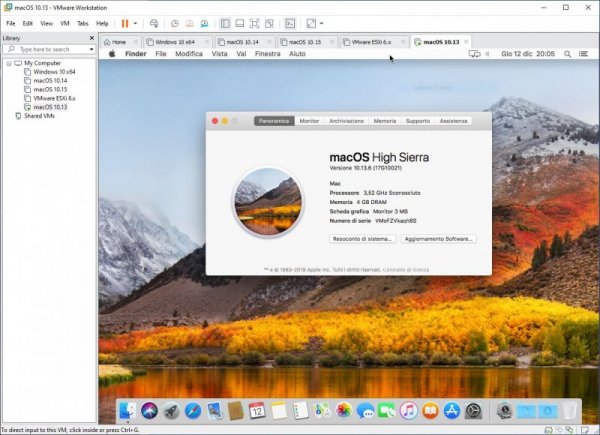
Task: Open the Modifica menu
Action: pyautogui.click(x=189, y=54)
